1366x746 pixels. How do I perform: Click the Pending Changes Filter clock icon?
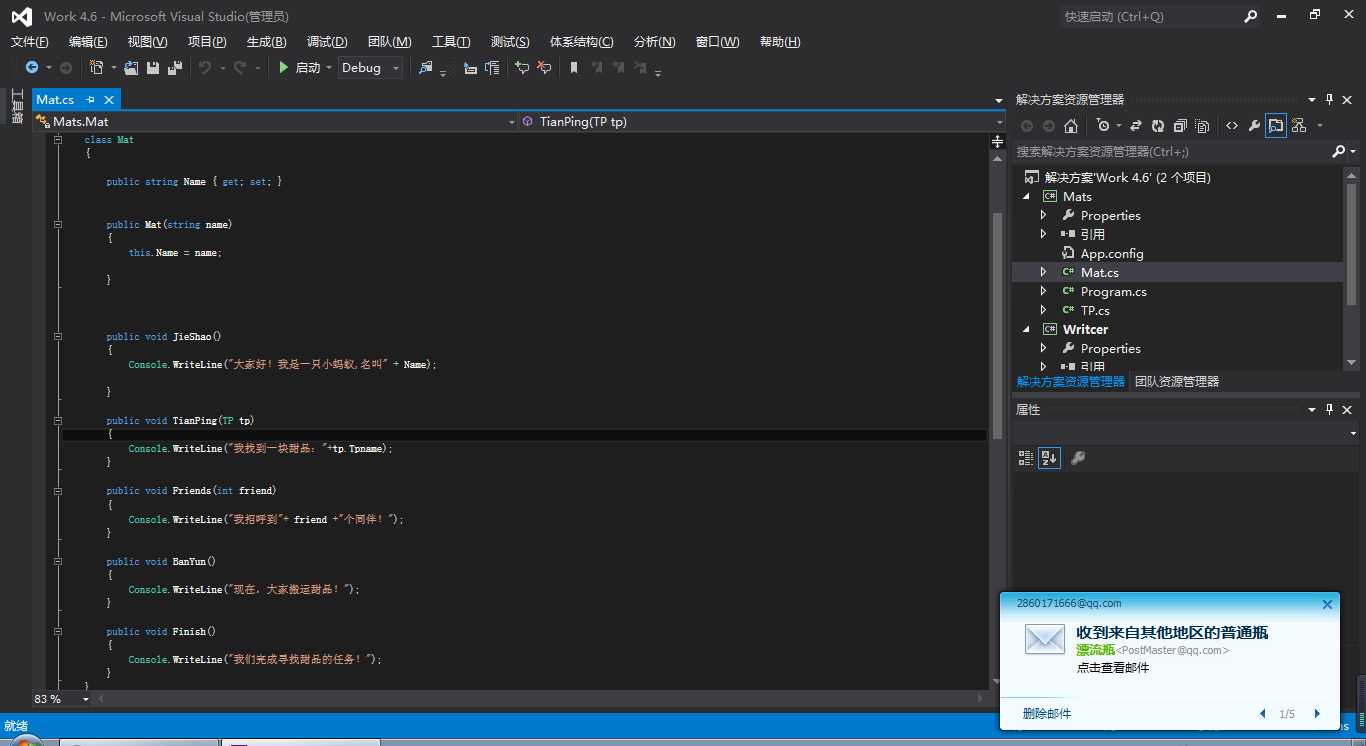(1102, 126)
